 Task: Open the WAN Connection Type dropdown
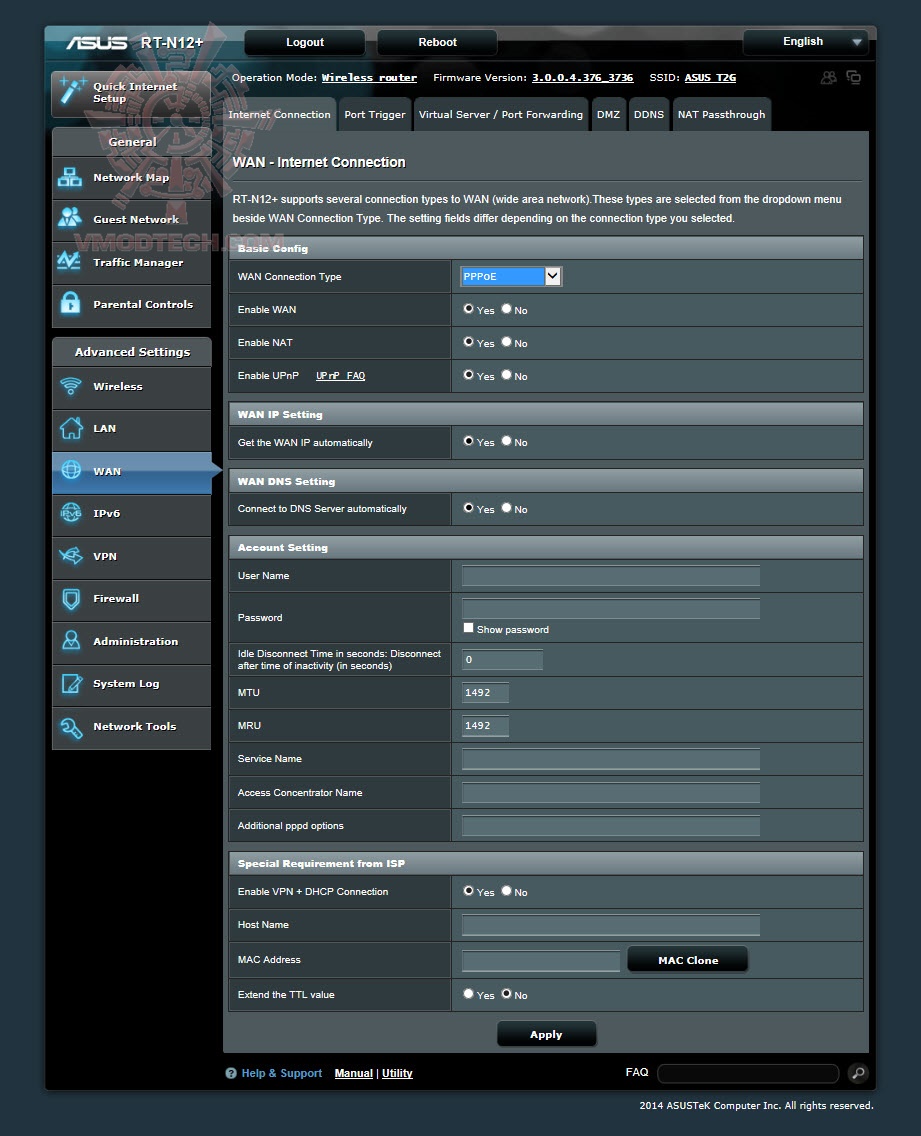pyautogui.click(x=511, y=276)
